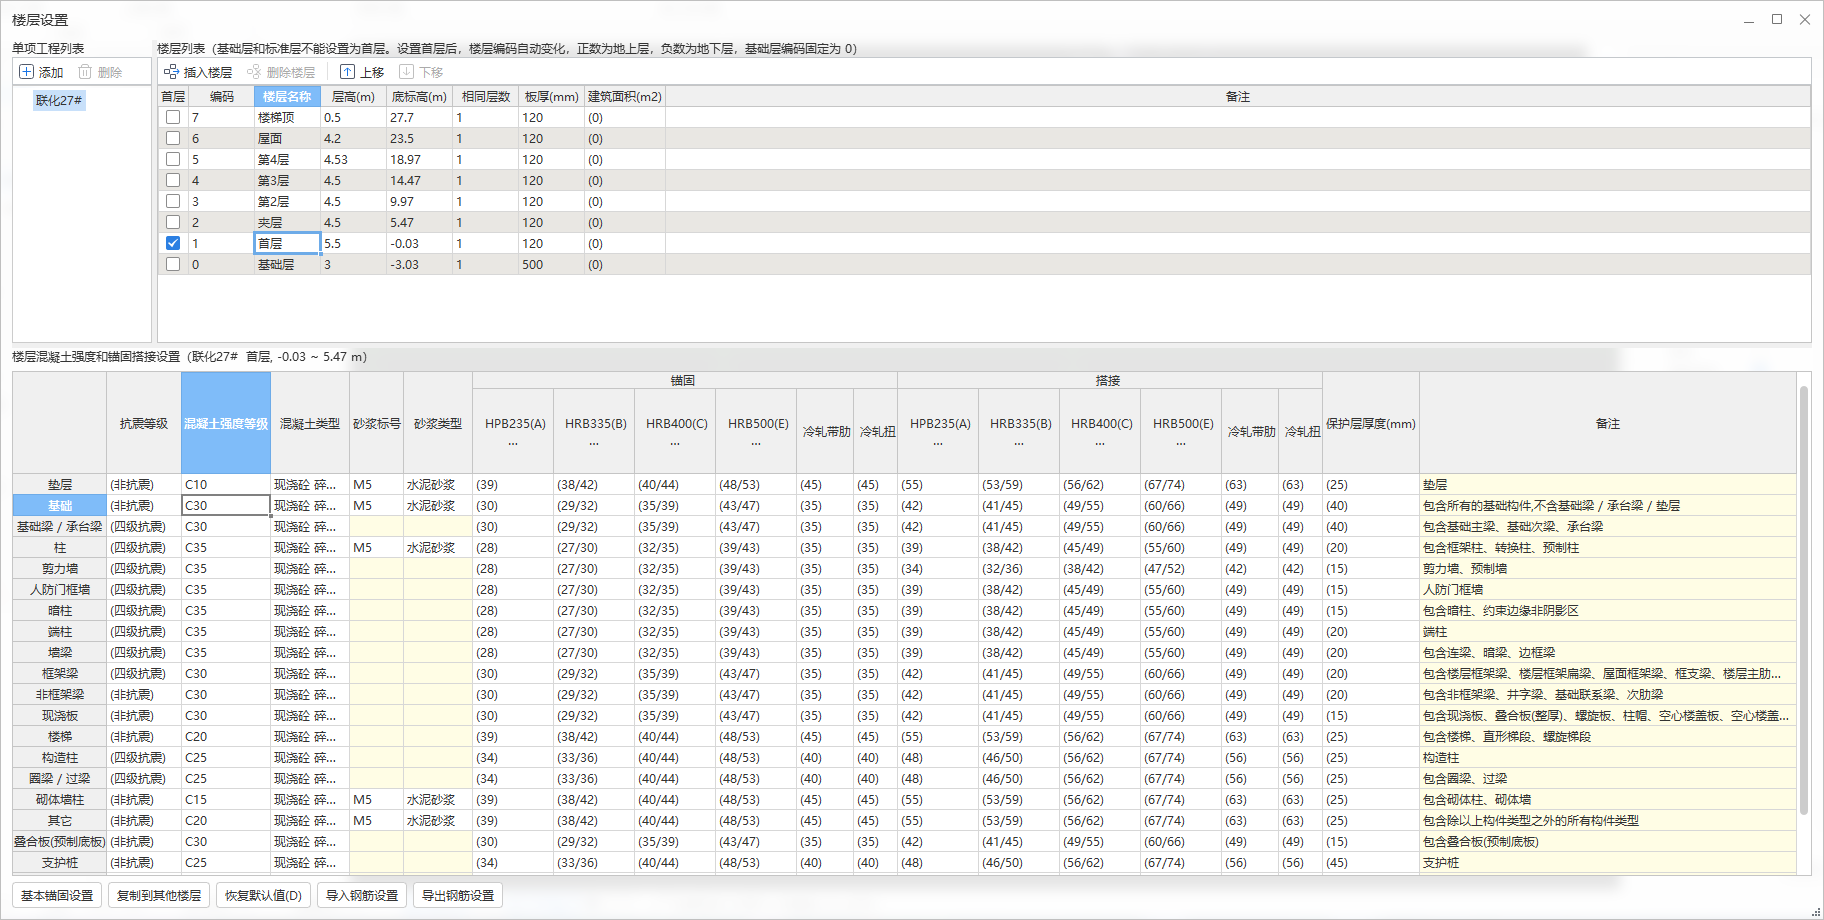
Task: Click M5 mortar cell in 其它 row
Action: pos(376,820)
